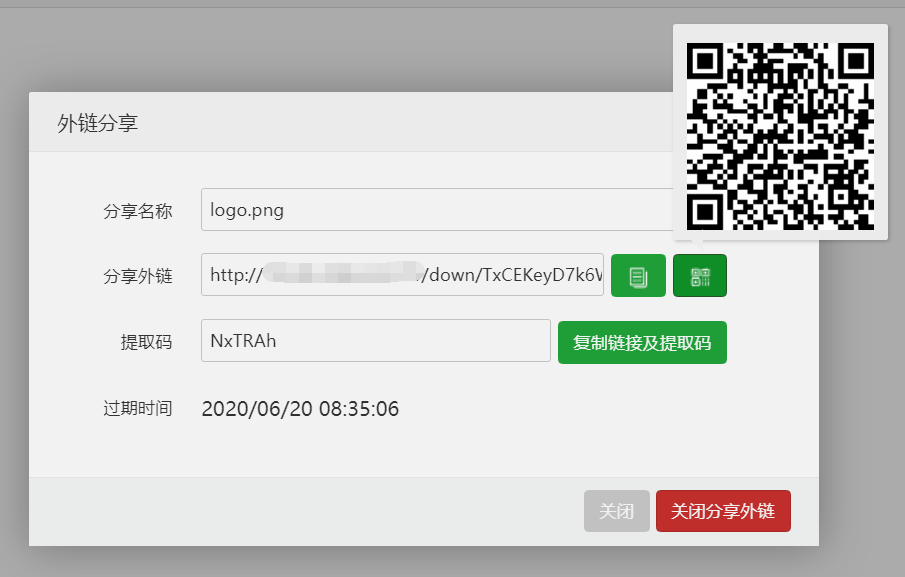Click the 提取码 label
Viewport: 905px width, 577px height.
[147, 342]
